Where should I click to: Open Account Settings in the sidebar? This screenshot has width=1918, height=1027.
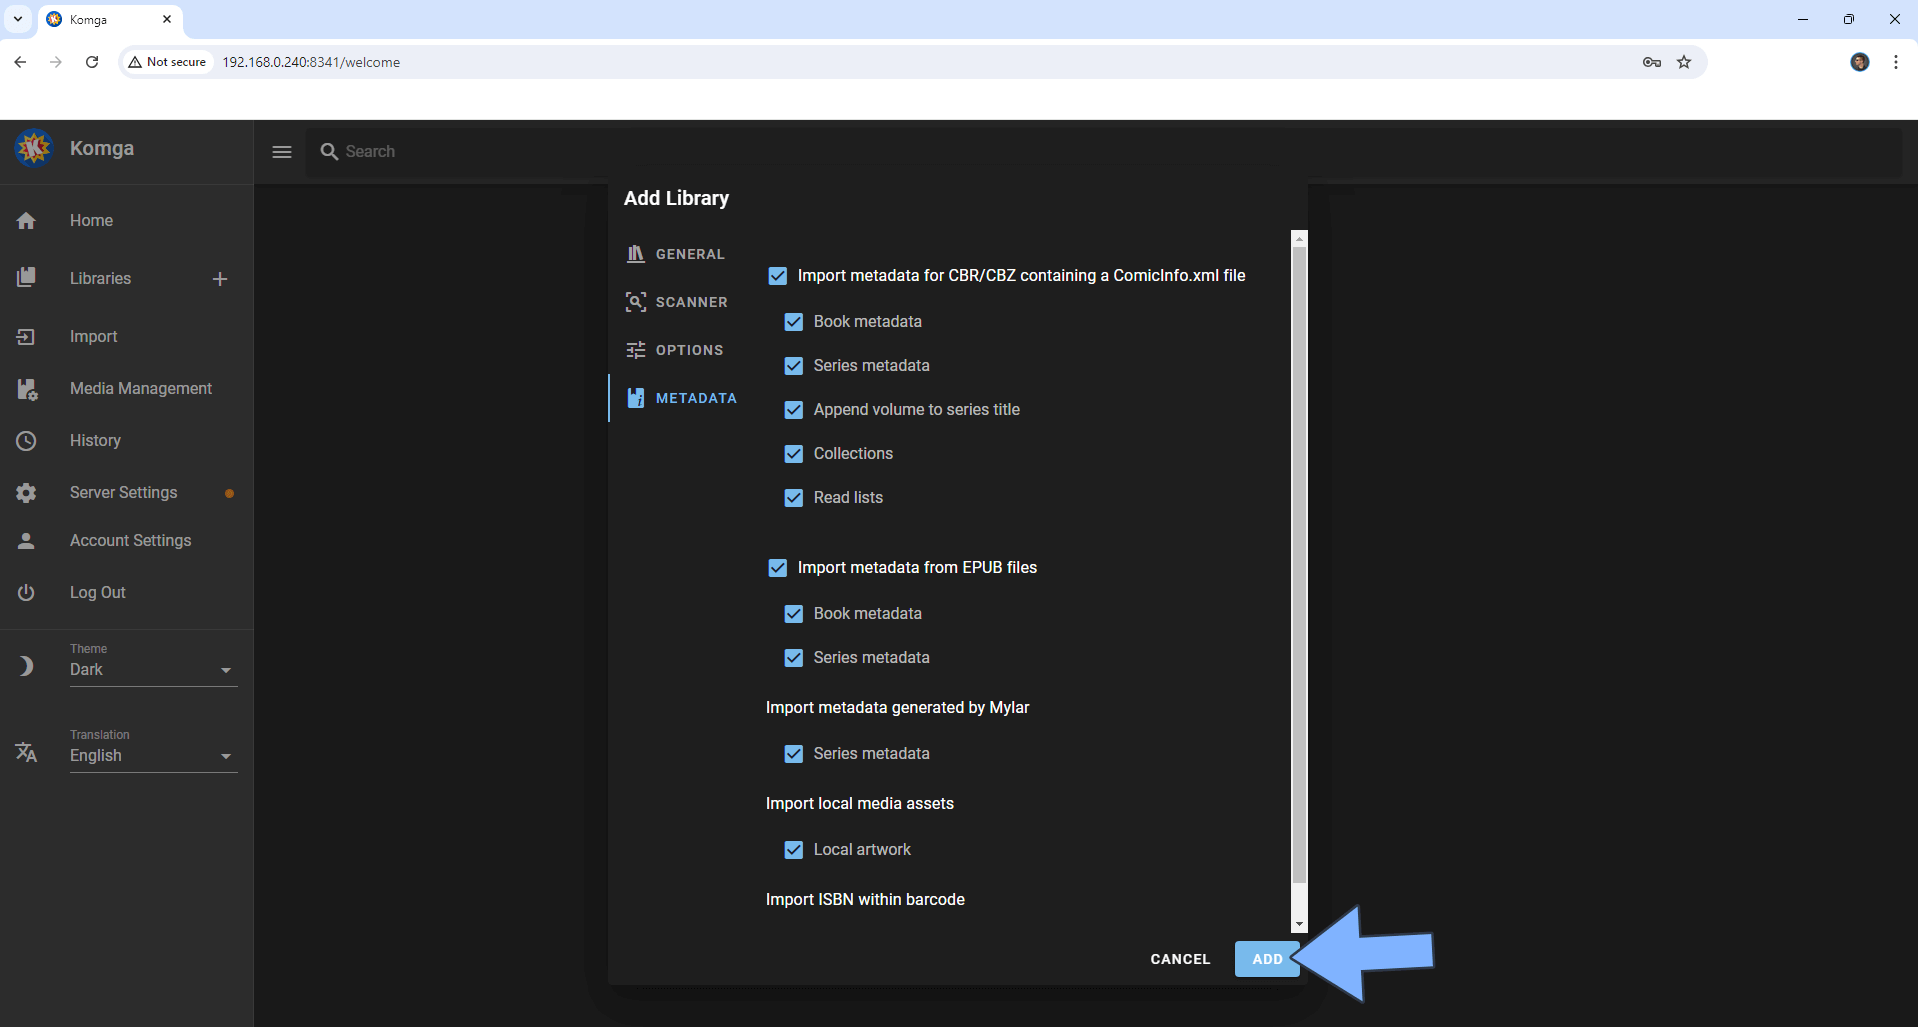tap(126, 541)
